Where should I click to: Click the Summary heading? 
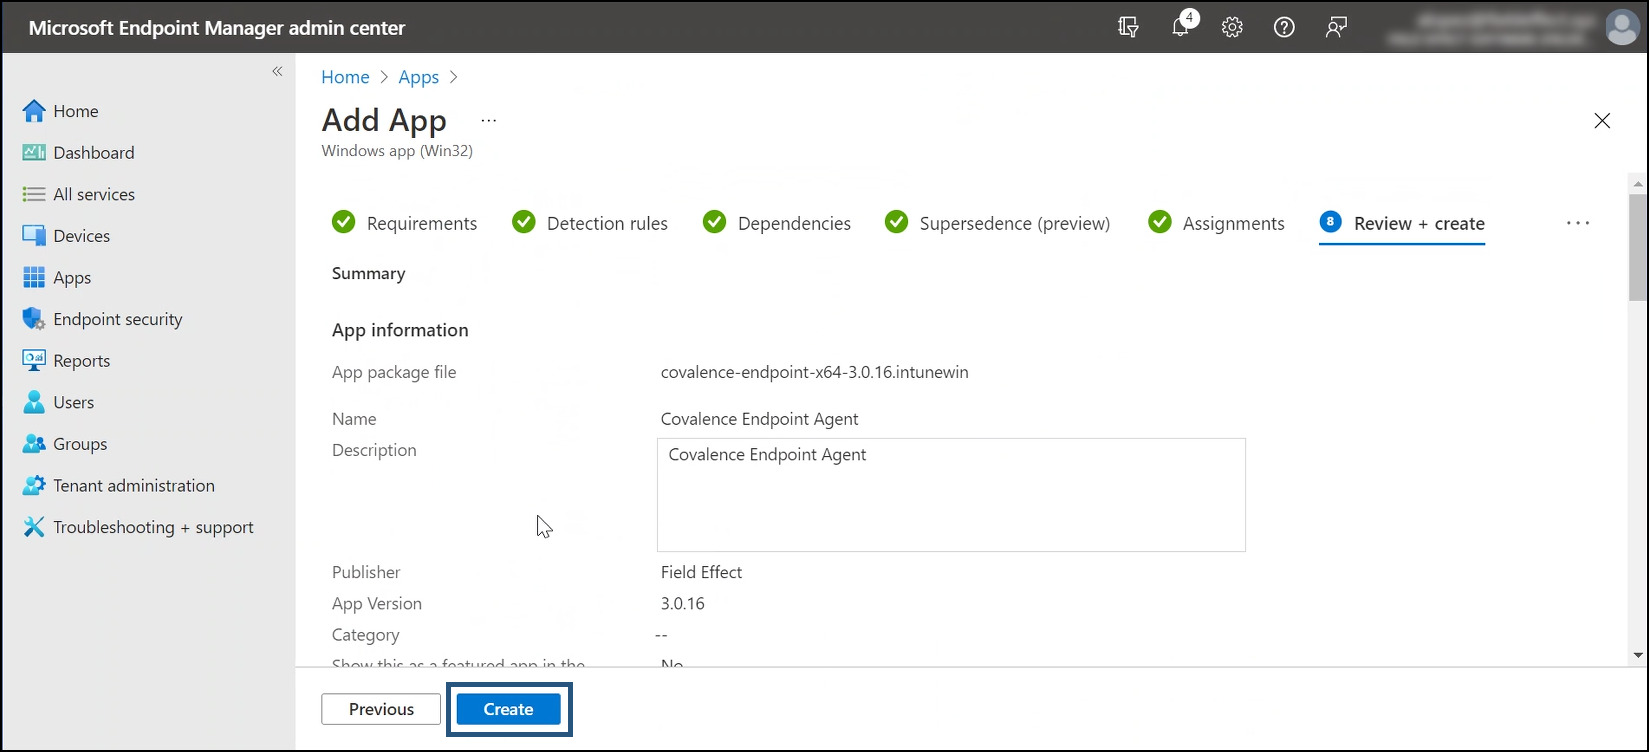click(368, 273)
